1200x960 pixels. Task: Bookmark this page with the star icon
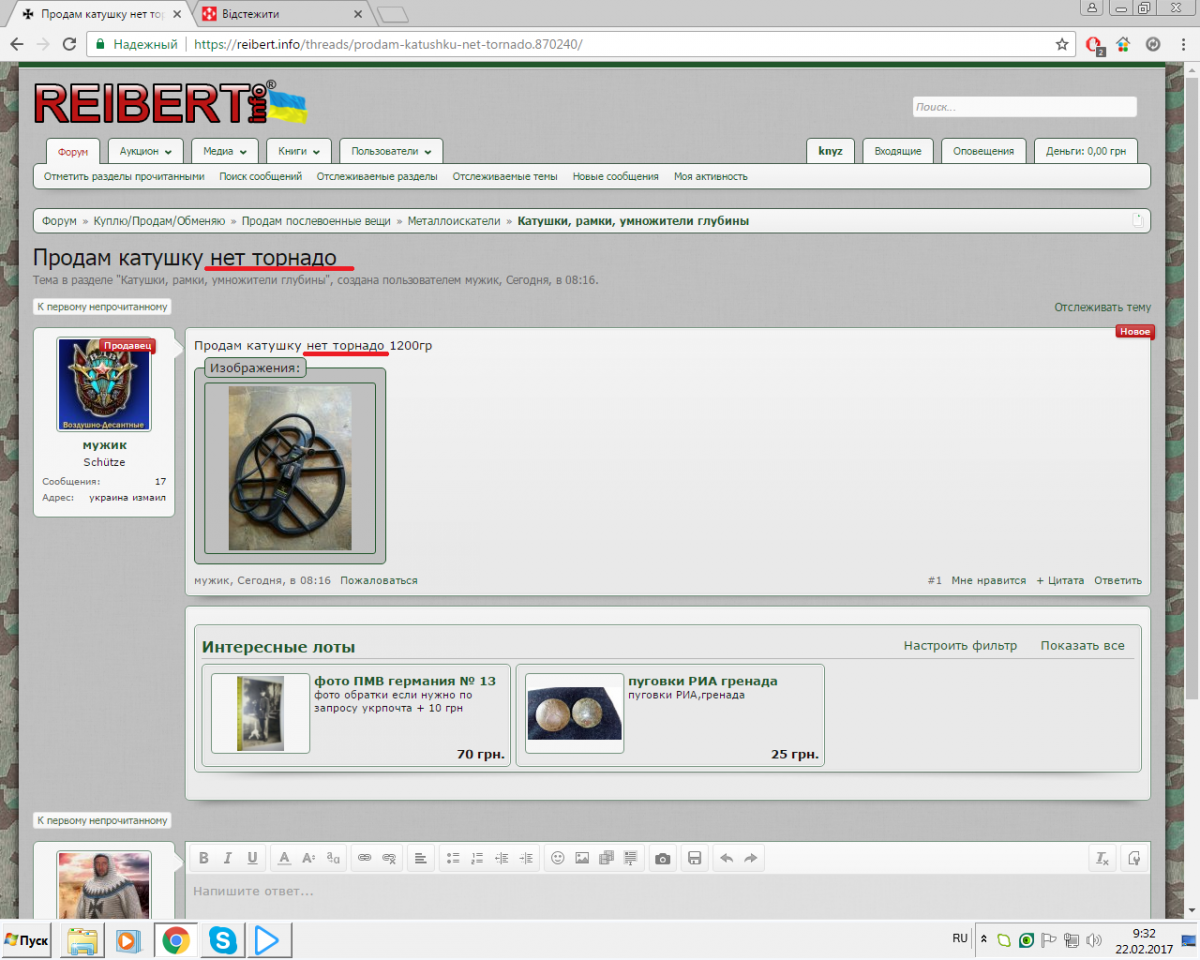[x=1062, y=44]
